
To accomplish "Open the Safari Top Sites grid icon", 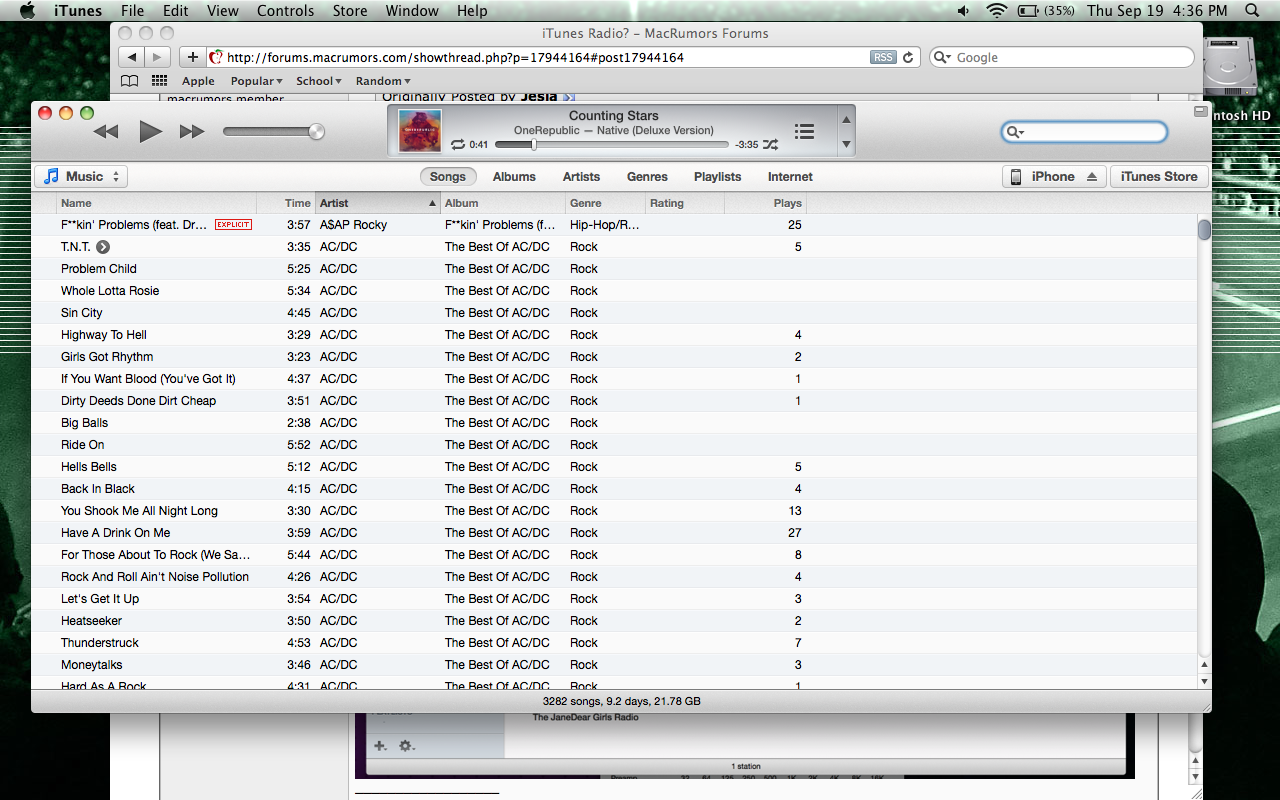I will coord(159,81).
